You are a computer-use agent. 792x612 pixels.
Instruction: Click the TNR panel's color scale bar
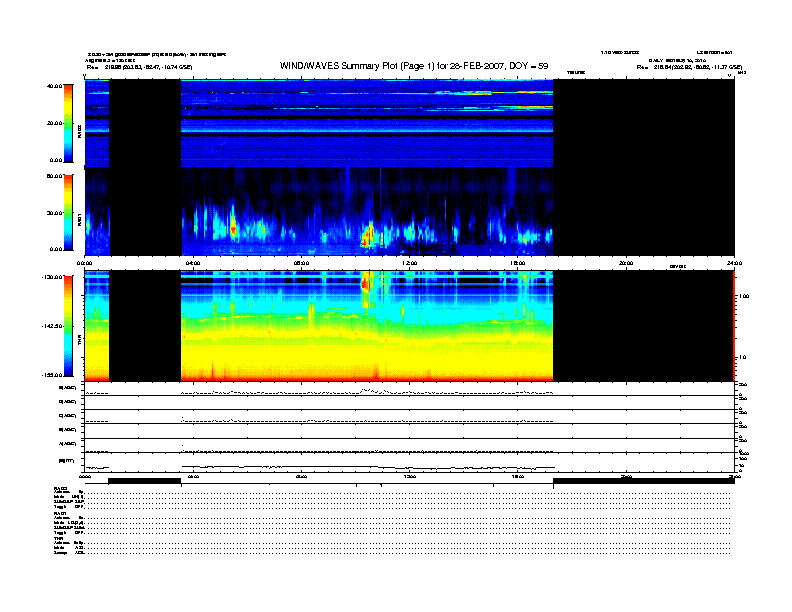click(x=68, y=326)
